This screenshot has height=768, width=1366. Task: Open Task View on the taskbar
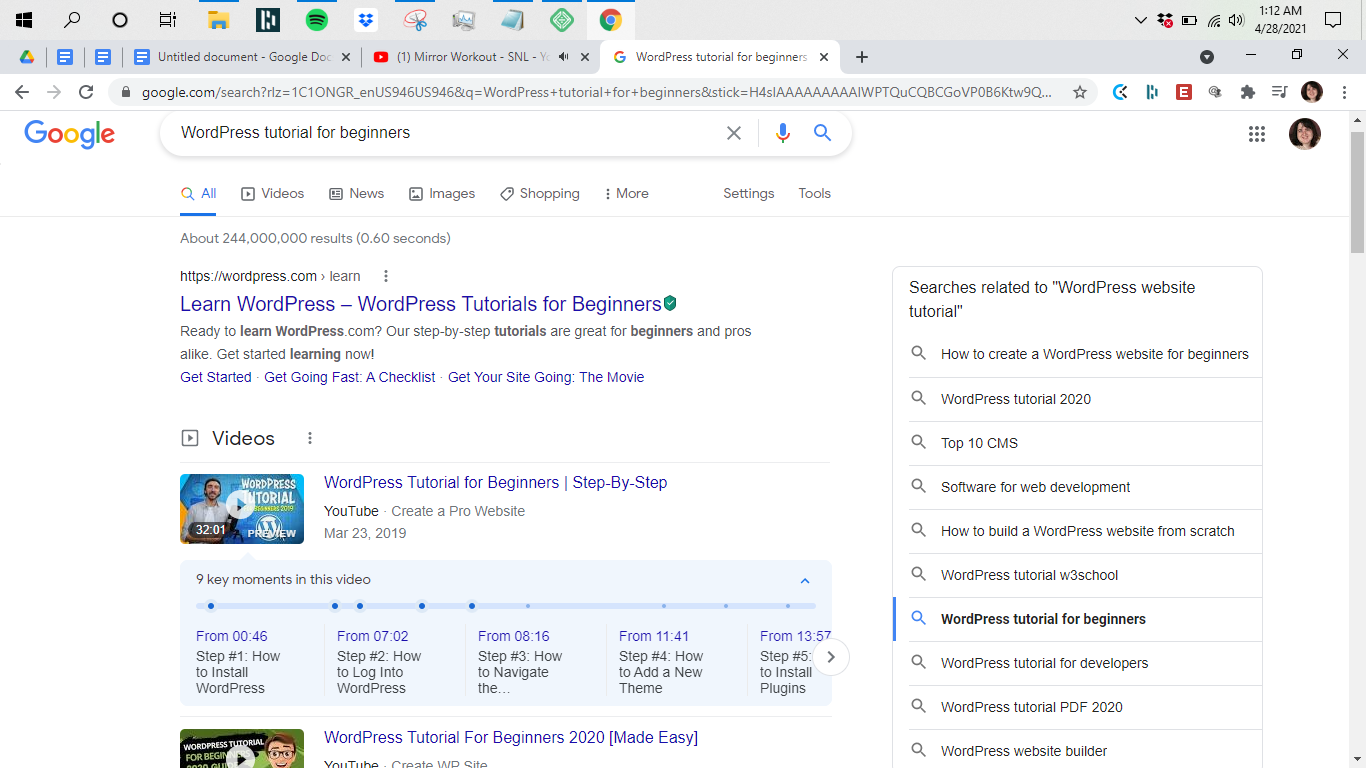168,20
